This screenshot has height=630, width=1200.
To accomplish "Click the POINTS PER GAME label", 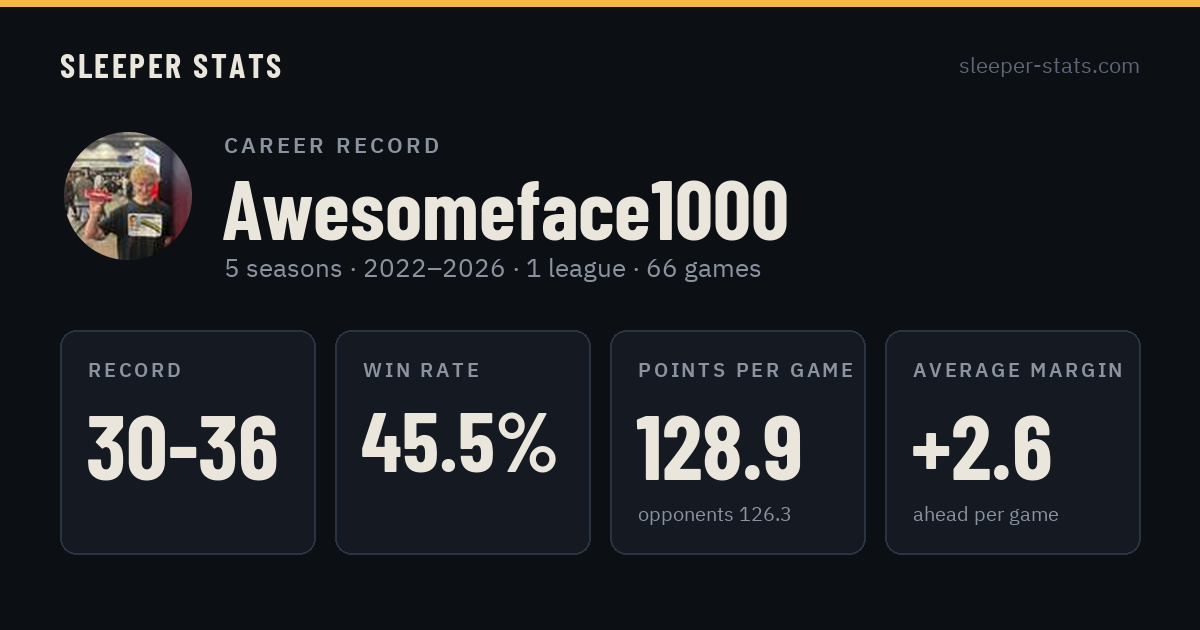I will pyautogui.click(x=746, y=371).
